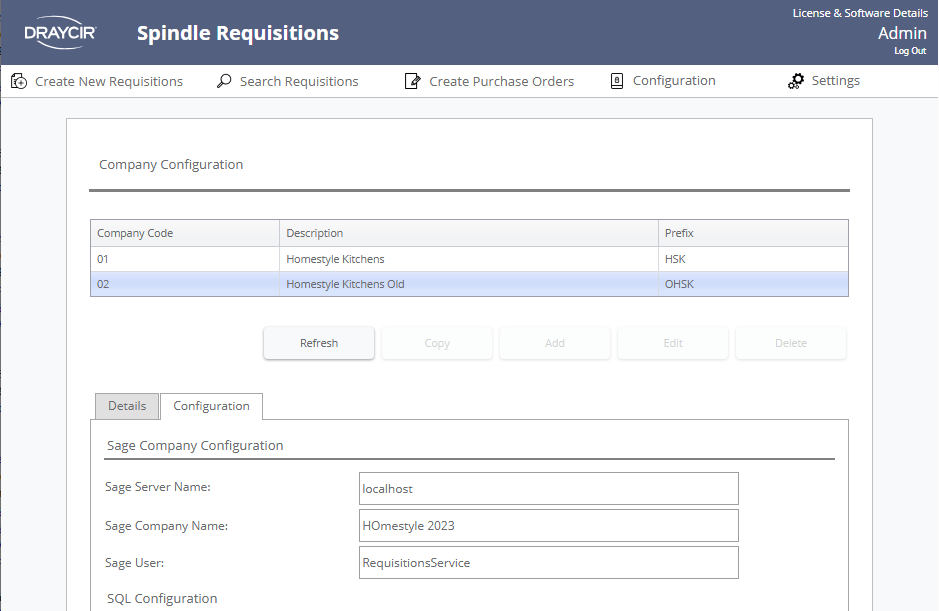This screenshot has height=611, width=939.
Task: Select the Homestyle Kitchens description cell
Action: coord(469,259)
